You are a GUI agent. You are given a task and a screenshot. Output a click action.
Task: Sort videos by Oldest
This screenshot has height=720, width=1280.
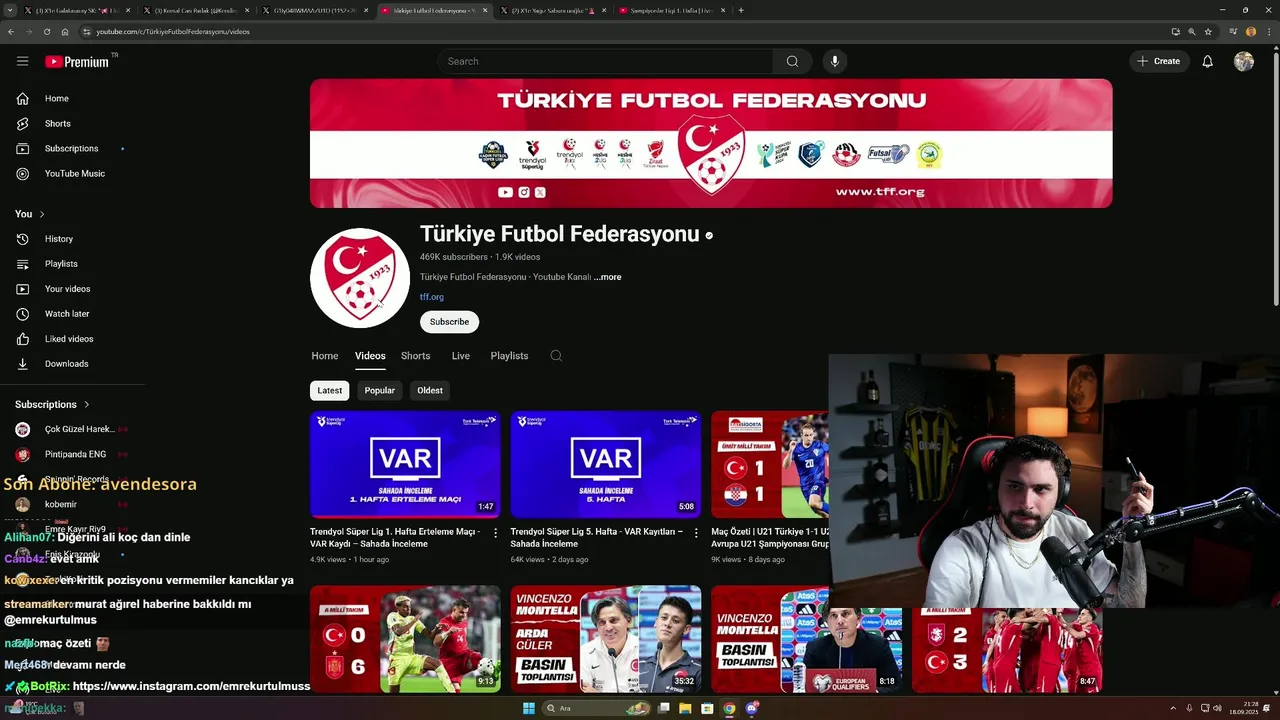[x=430, y=390]
